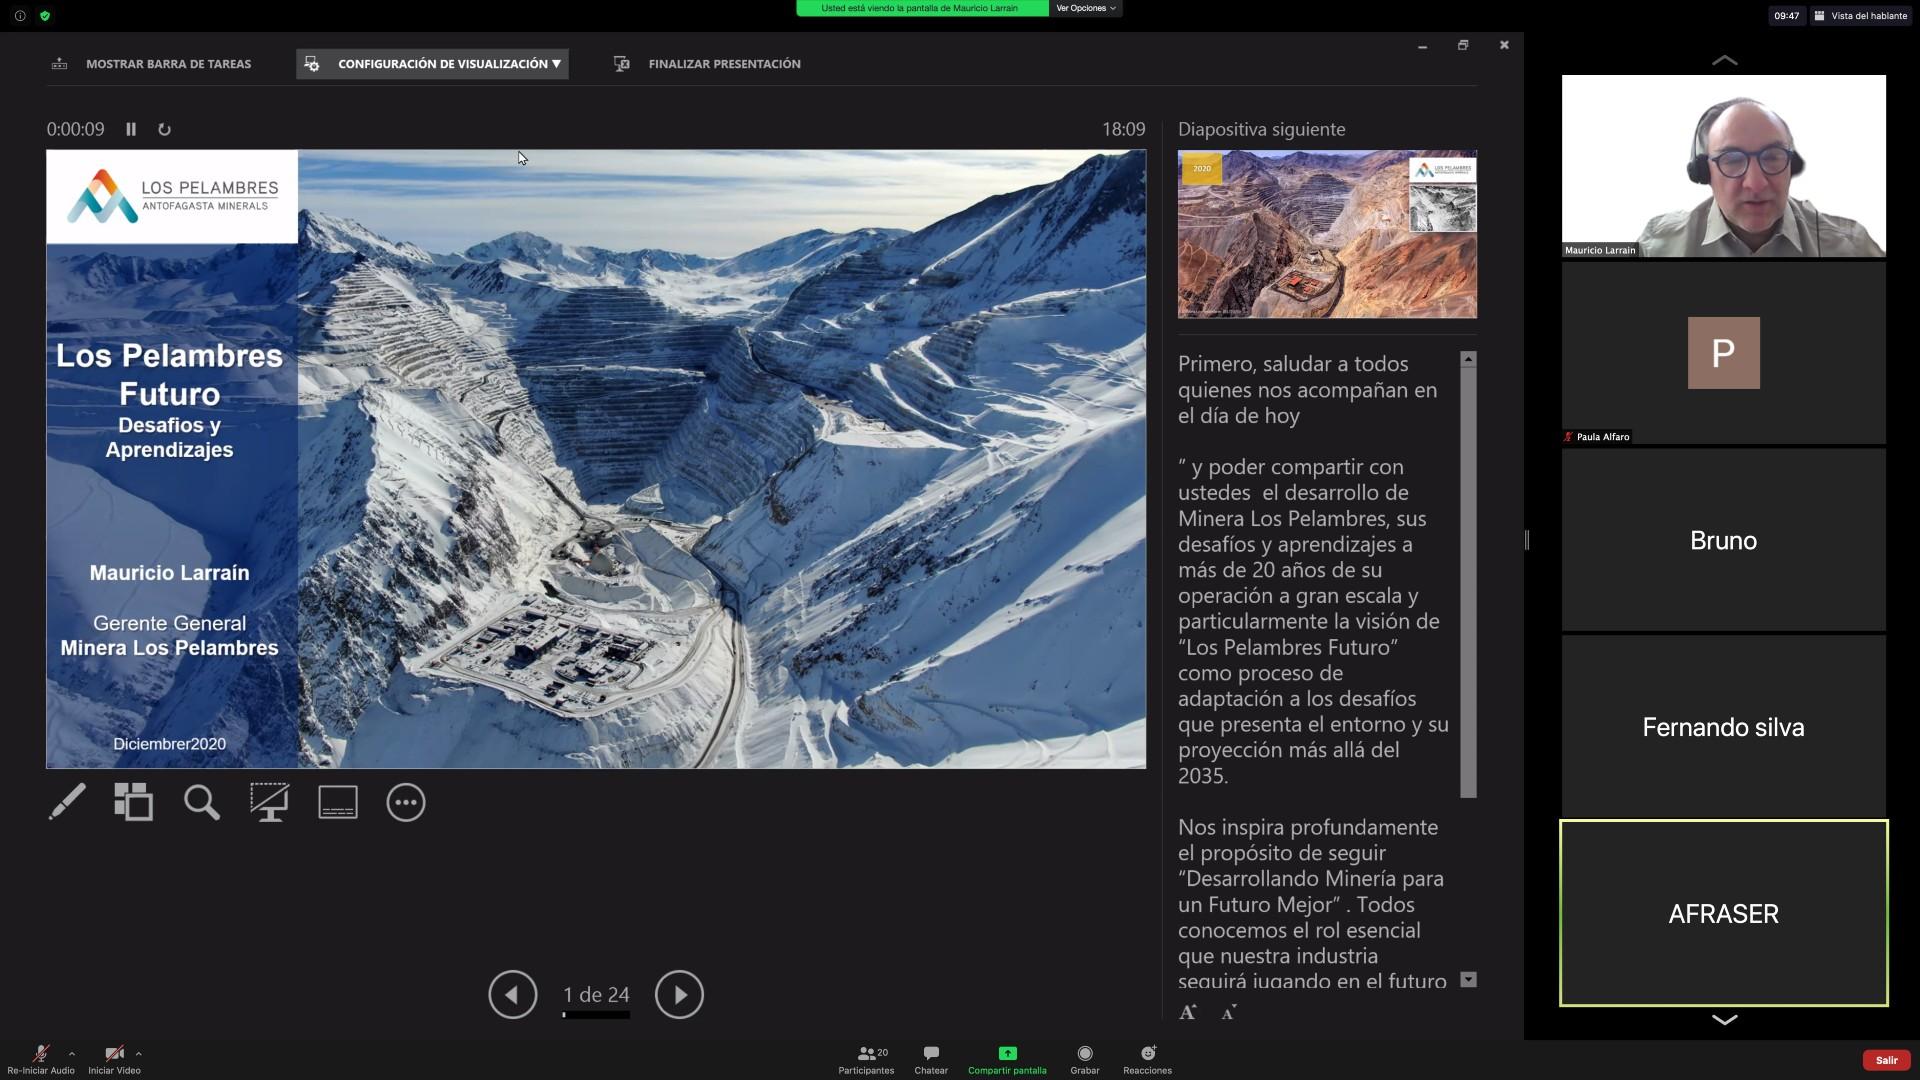Show more participants down chevron

coord(1724,1020)
